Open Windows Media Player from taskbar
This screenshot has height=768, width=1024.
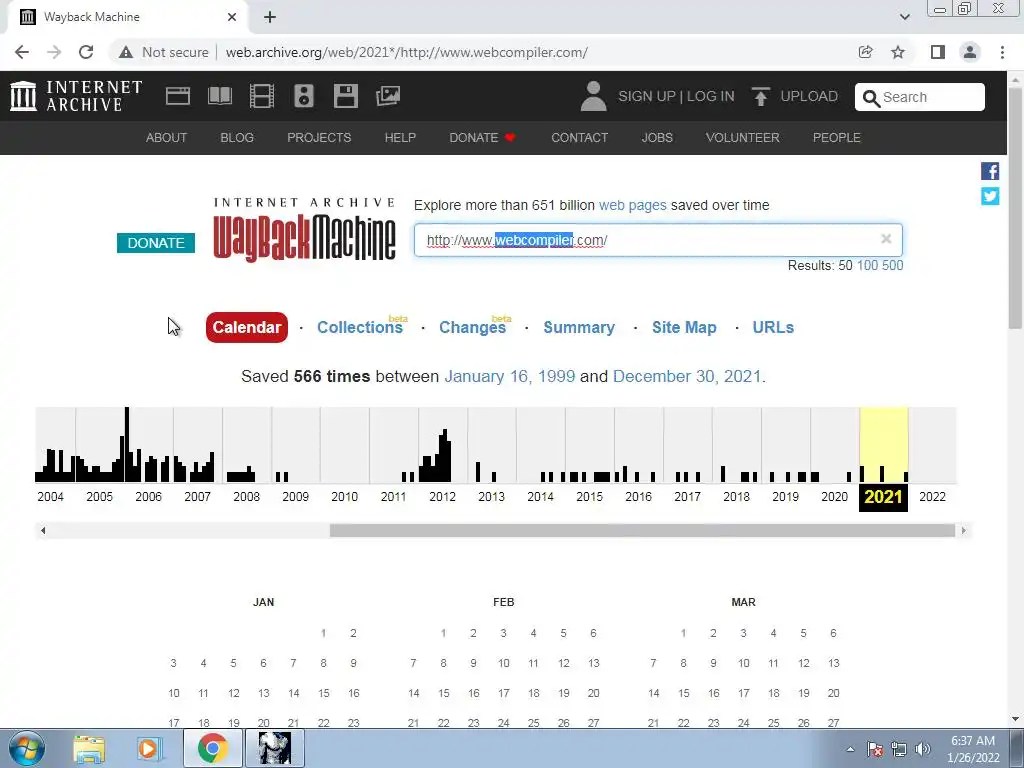149,748
